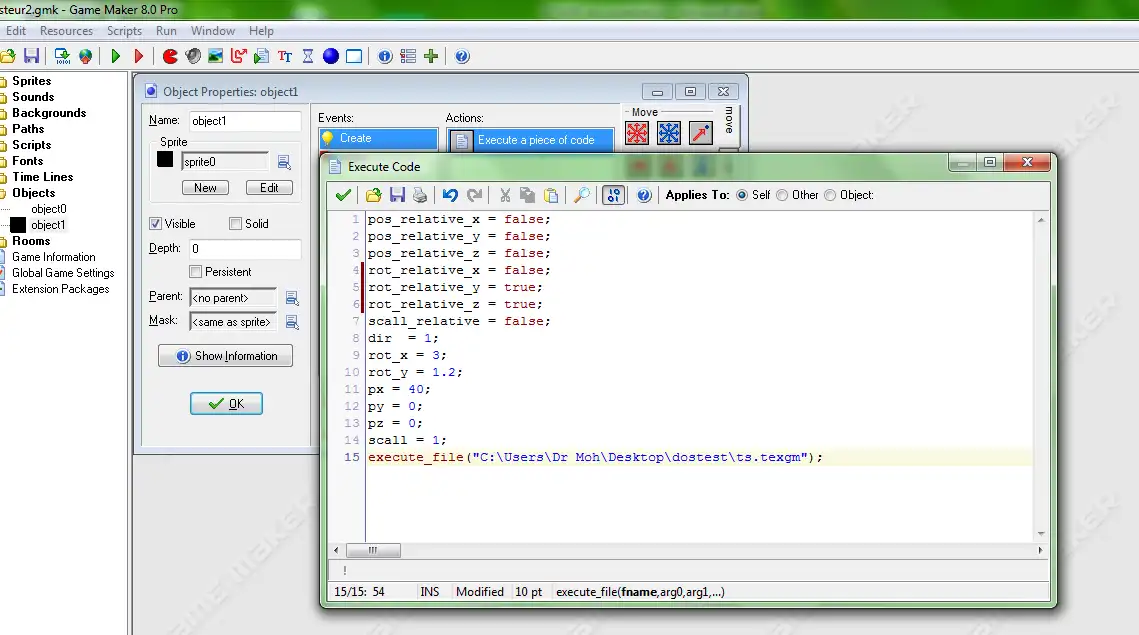Create a script icon
The width and height of the screenshot is (1139, 635).
click(262, 56)
